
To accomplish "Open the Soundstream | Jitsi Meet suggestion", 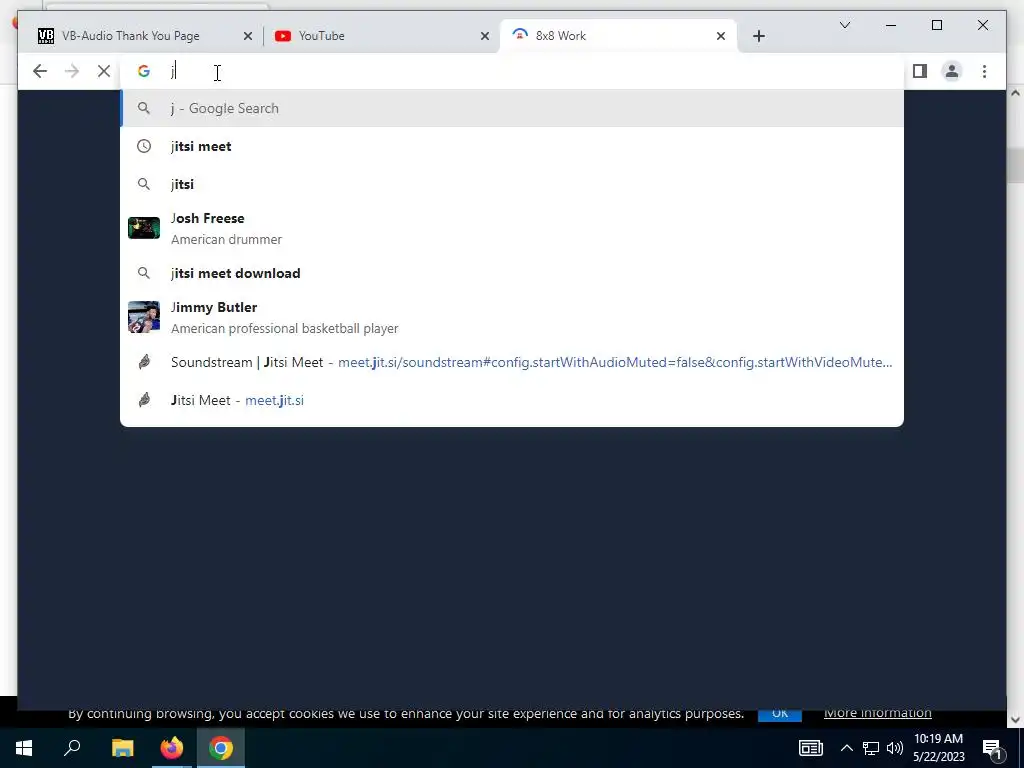I will (x=512, y=362).
